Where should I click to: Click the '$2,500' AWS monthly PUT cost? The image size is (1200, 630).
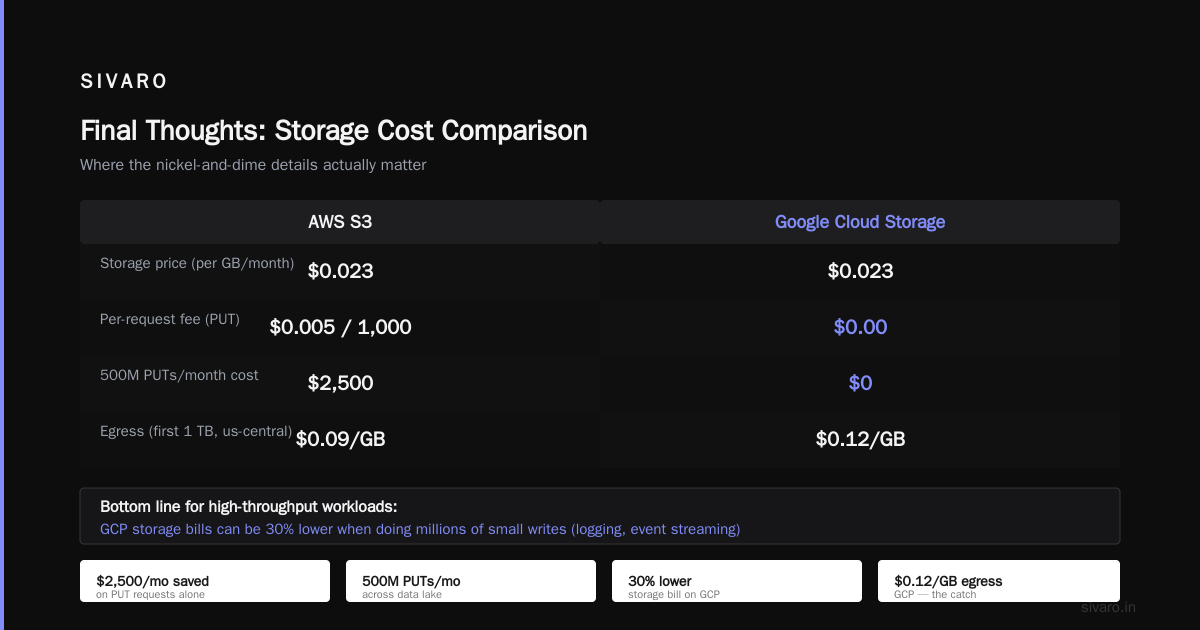340,383
